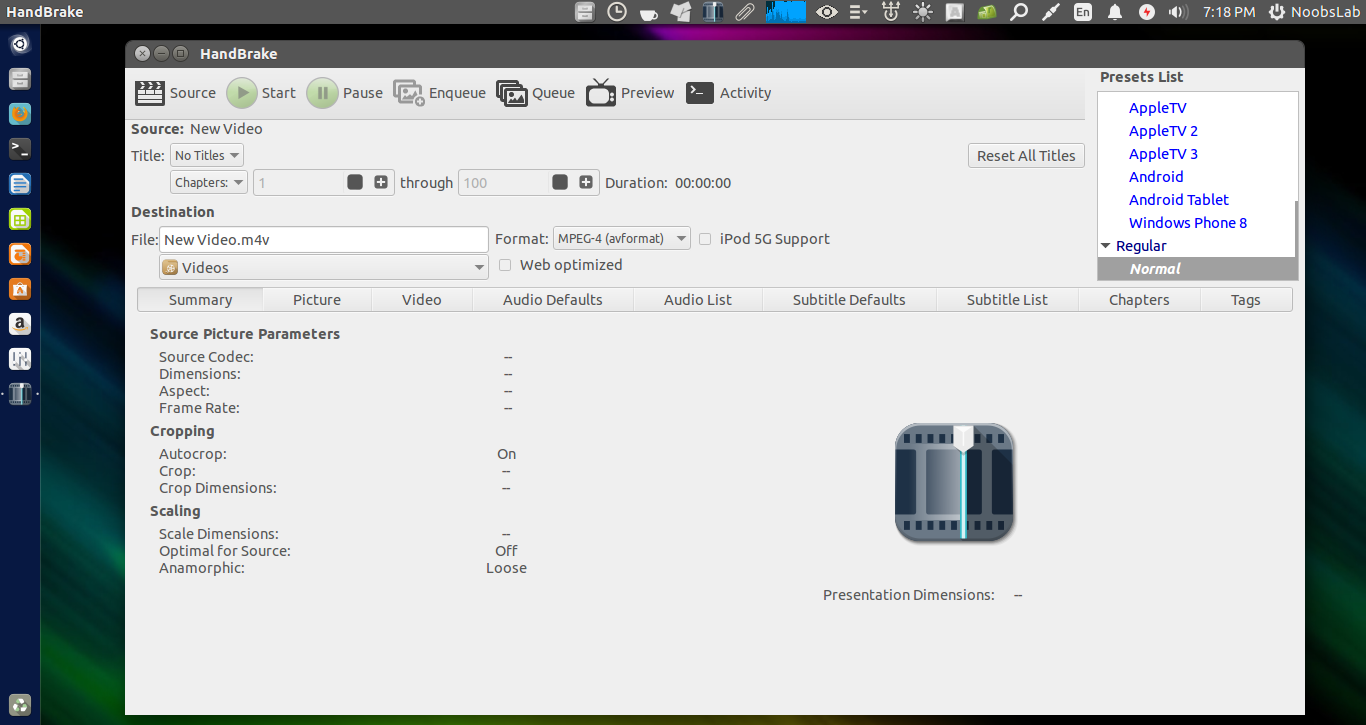Toggle iPod 5G Support checkbox
Viewport: 1366px width, 725px height.
(705, 239)
